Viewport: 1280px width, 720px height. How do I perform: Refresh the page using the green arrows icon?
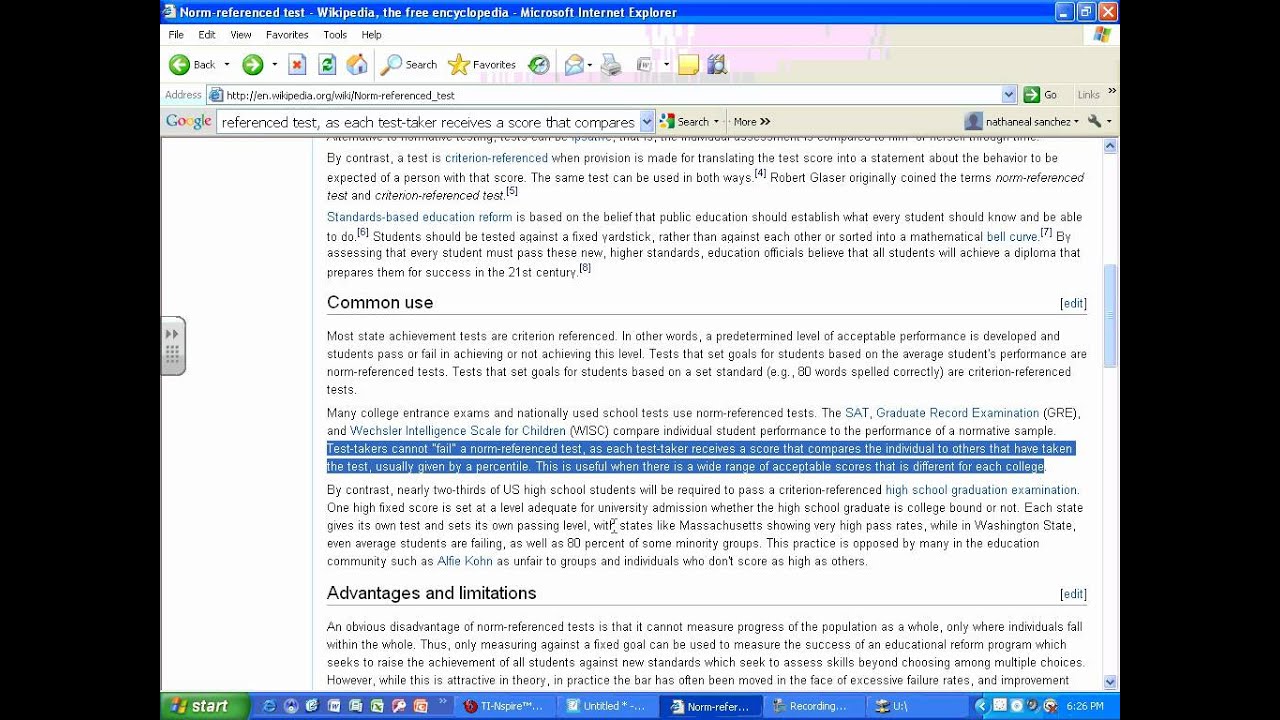pyautogui.click(x=327, y=65)
